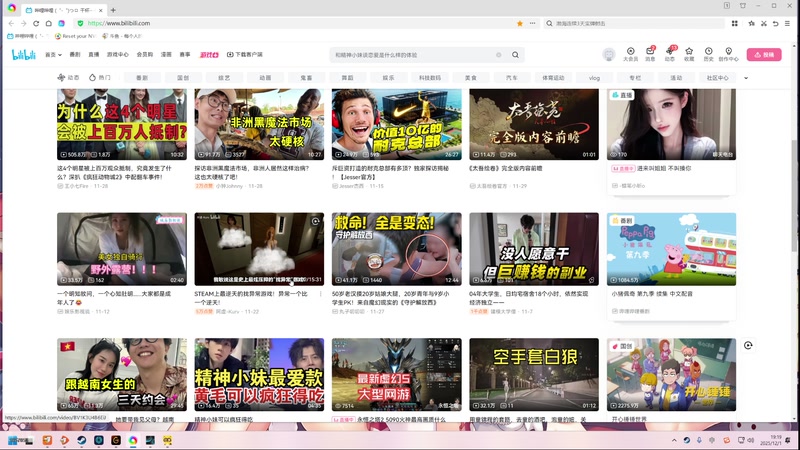Viewport: 800px width, 450px height.
Task: Open the user avatar menu
Action: pos(609,54)
